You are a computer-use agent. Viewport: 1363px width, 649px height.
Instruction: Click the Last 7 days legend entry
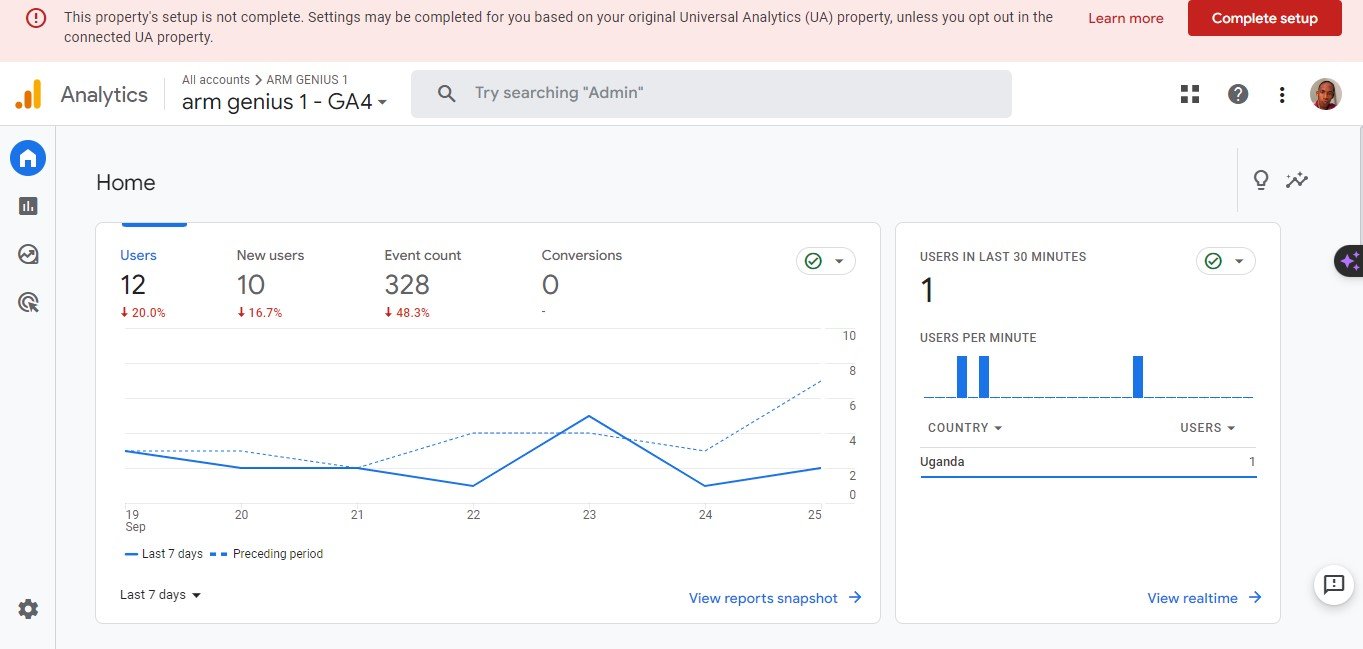click(x=163, y=554)
